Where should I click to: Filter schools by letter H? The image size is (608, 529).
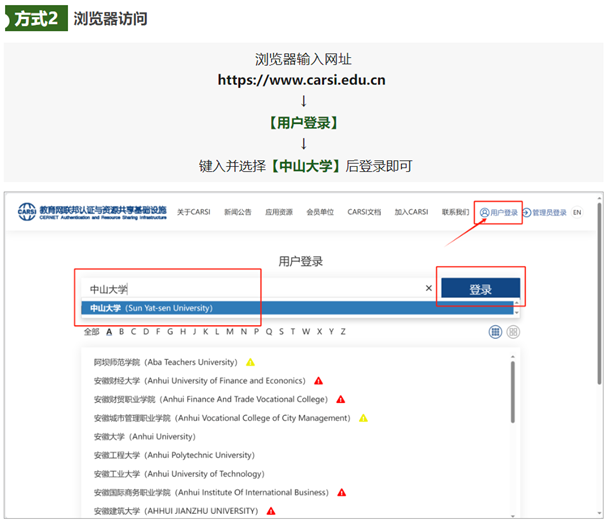point(183,332)
